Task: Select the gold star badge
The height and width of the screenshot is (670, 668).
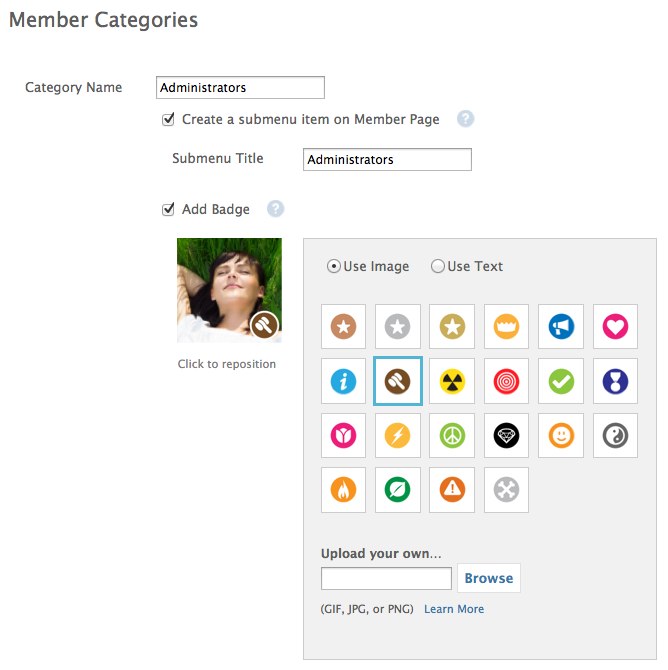Action: (452, 326)
